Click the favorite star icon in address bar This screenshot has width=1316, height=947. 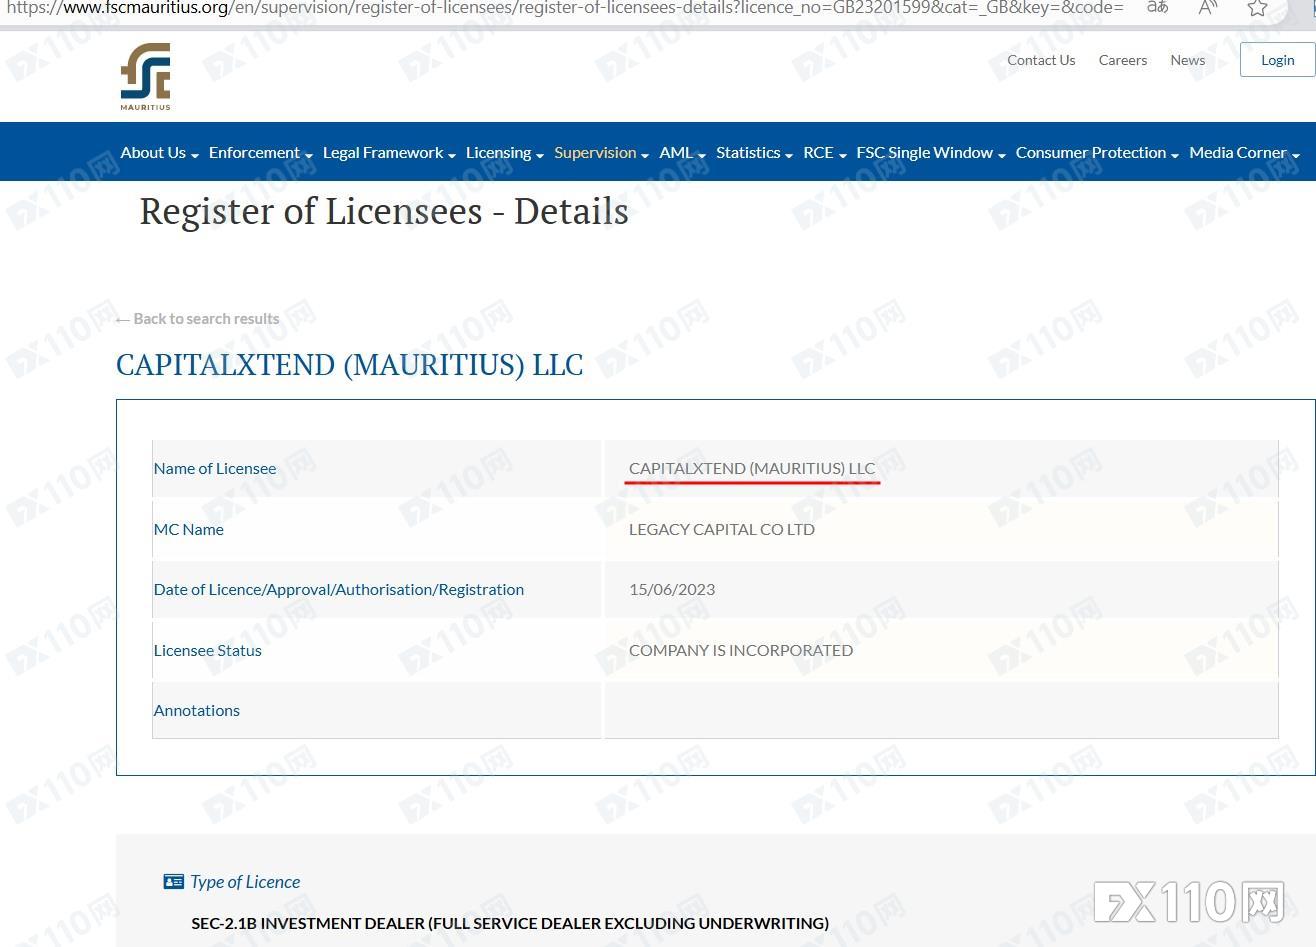pyautogui.click(x=1257, y=8)
